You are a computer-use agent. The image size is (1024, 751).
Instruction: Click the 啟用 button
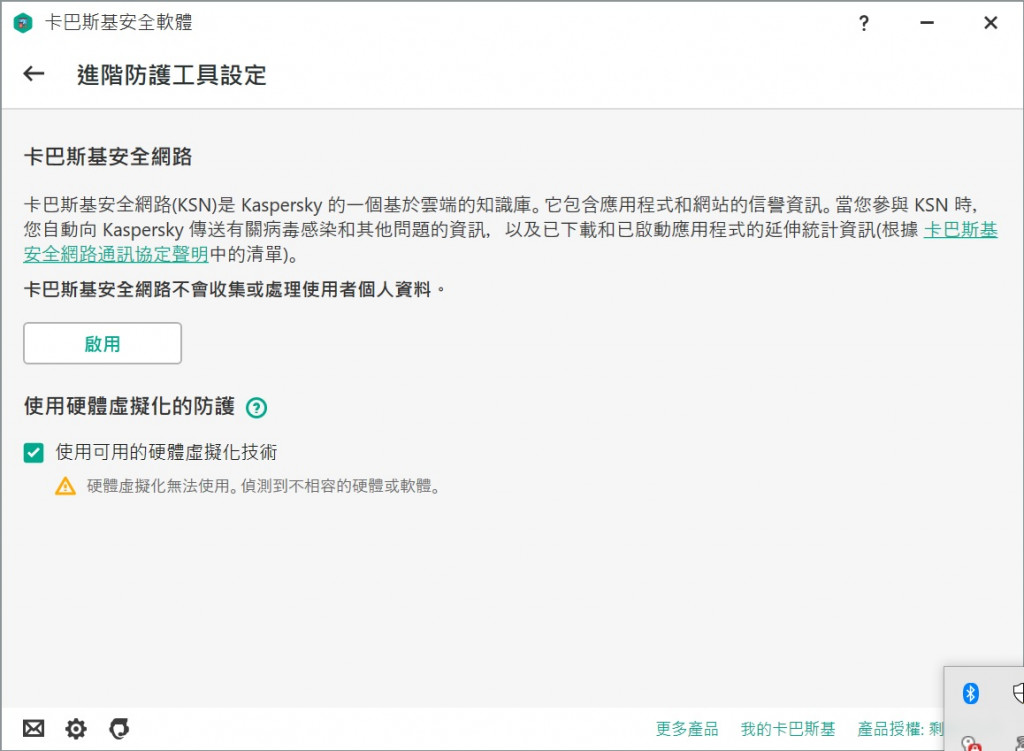103,343
